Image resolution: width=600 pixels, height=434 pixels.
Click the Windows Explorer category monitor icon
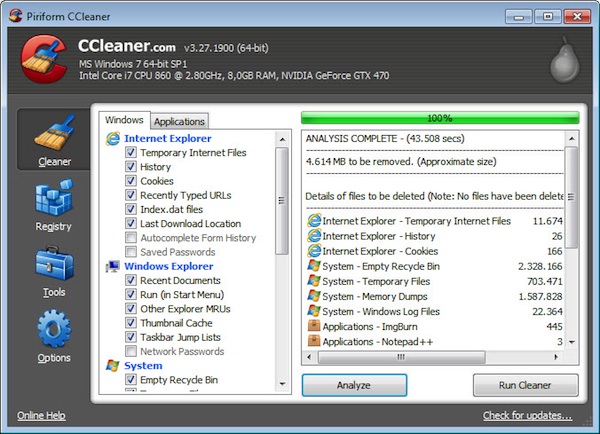[113, 266]
